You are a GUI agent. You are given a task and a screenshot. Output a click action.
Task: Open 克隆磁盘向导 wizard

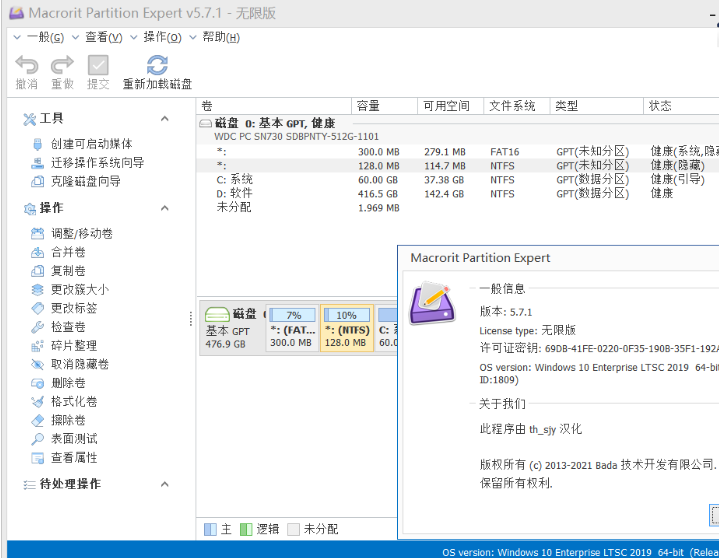point(85,182)
